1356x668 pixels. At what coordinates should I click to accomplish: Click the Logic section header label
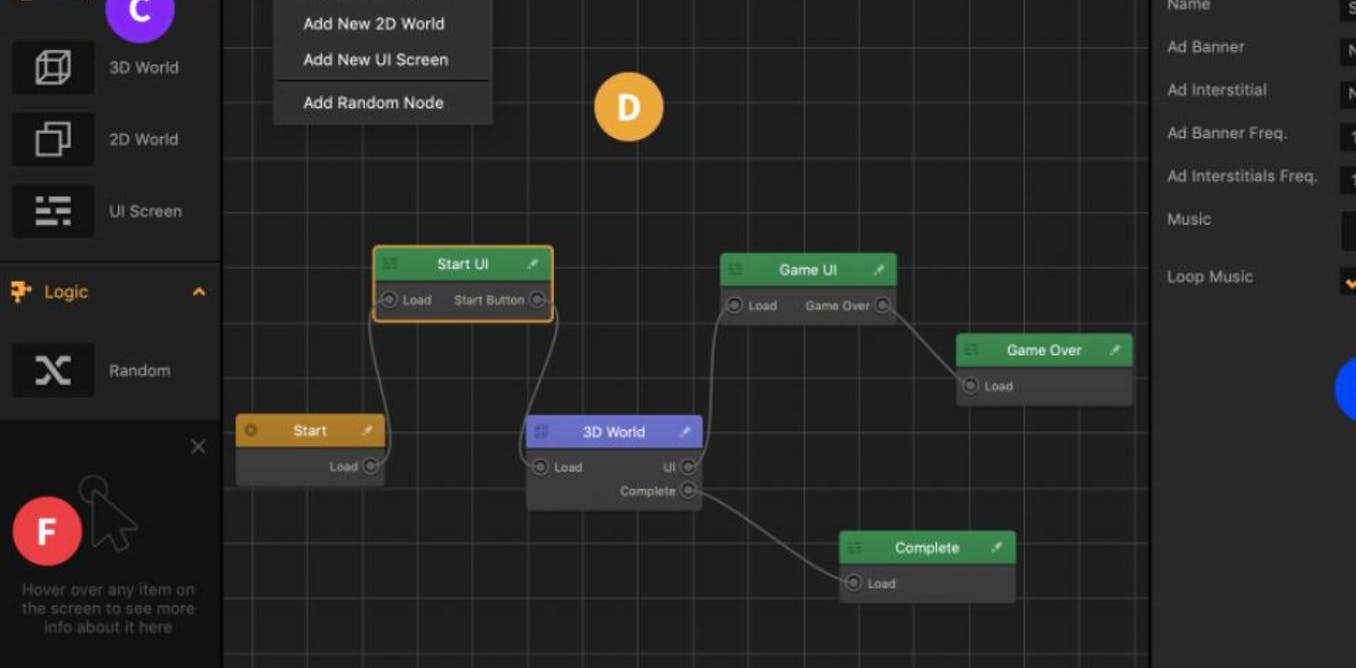pyautogui.click(x=66, y=292)
